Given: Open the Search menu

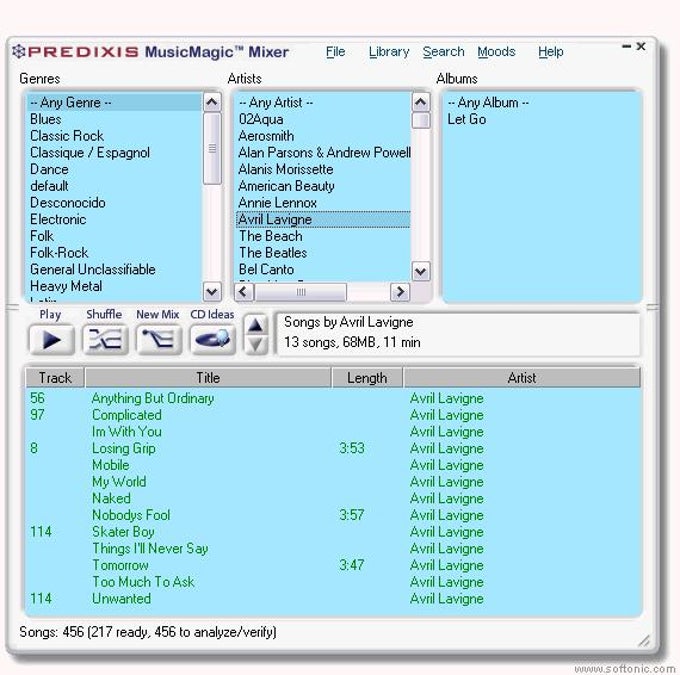Looking at the screenshot, I should click(443, 52).
